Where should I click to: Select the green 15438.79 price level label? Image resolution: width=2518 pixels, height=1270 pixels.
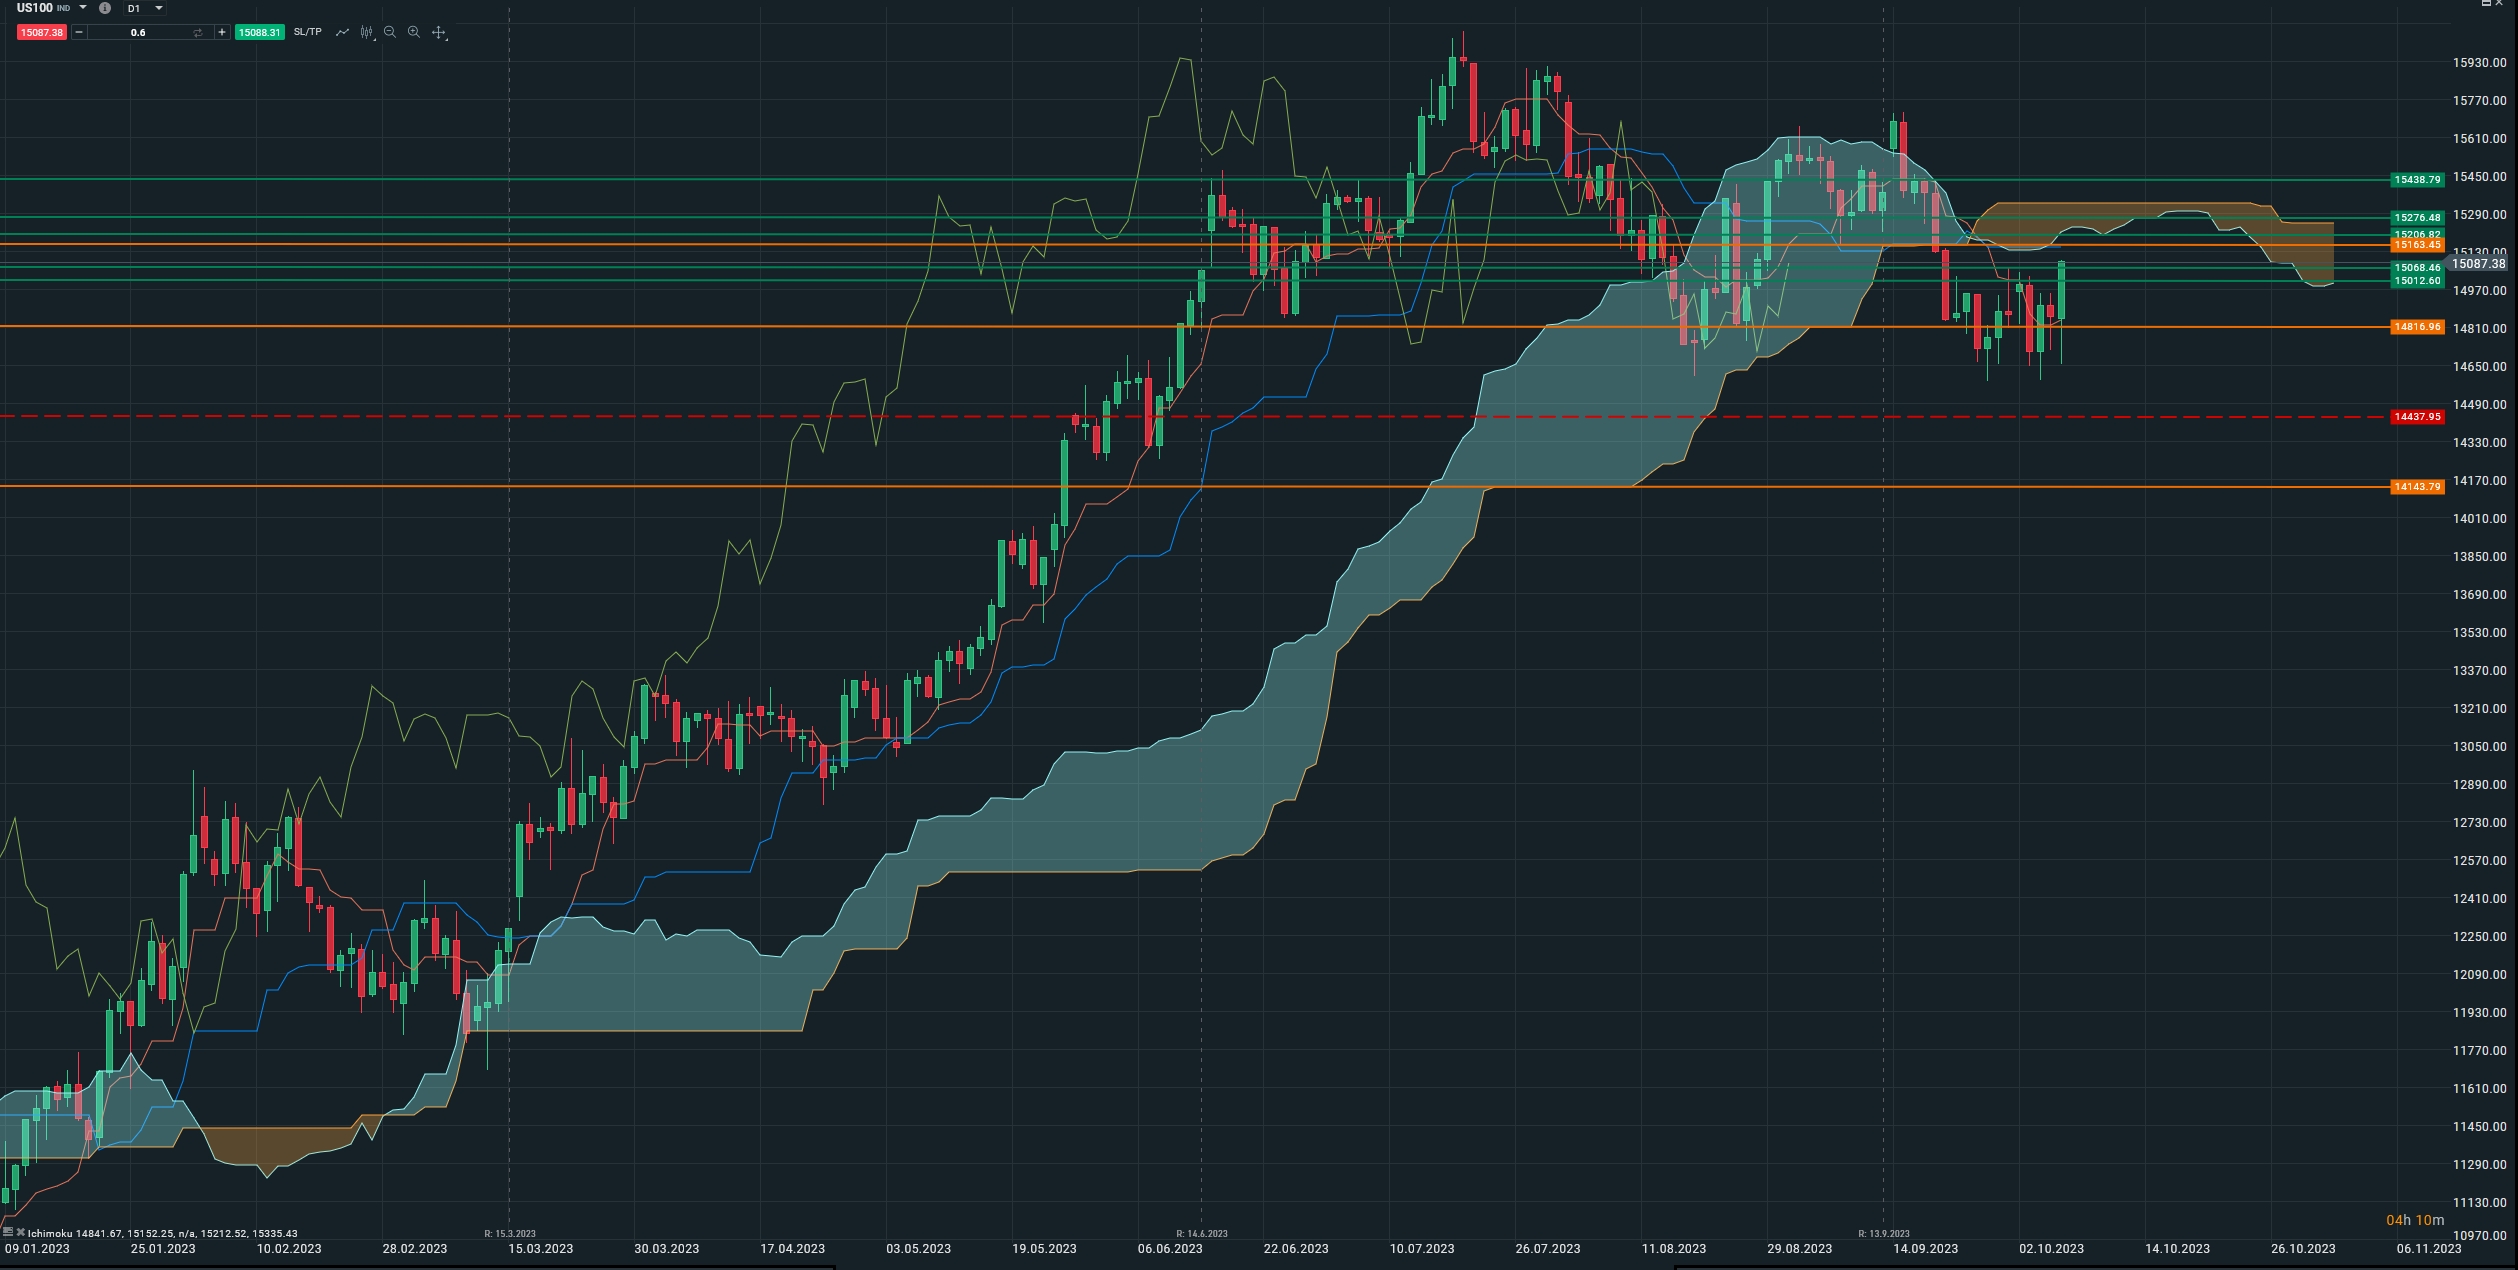[2416, 180]
